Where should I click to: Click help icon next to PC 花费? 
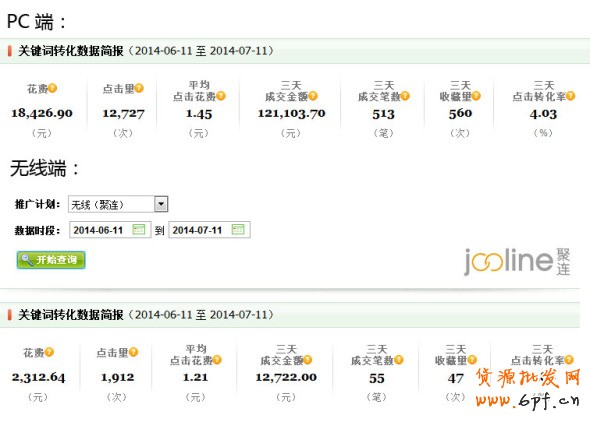52,88
